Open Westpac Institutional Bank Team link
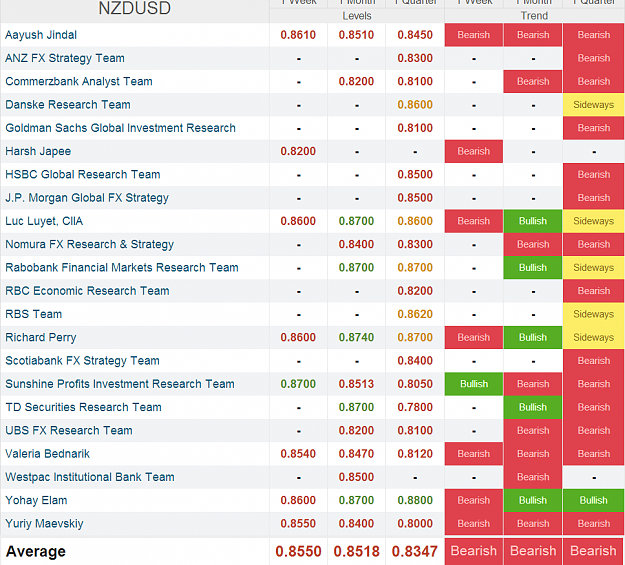The image size is (625, 565). coord(90,477)
